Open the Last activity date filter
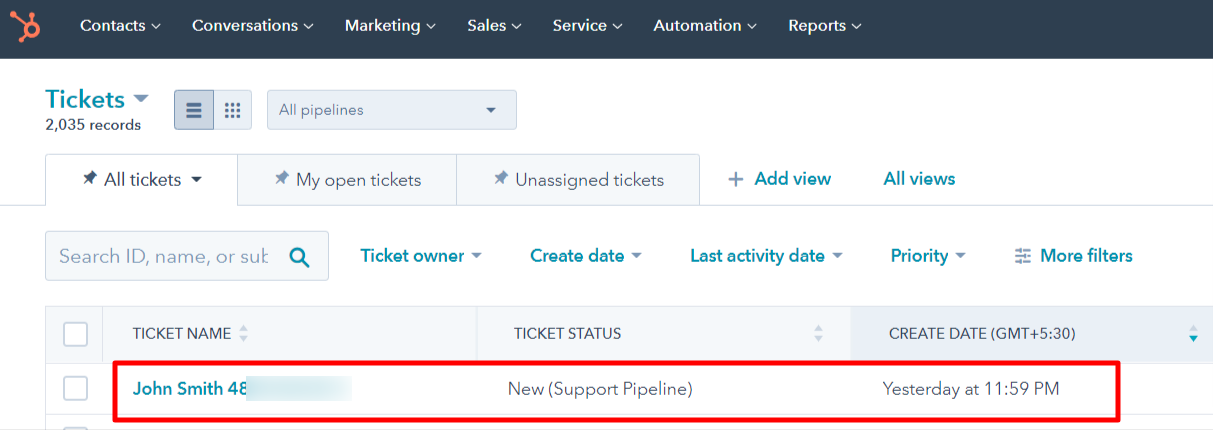The height and width of the screenshot is (430, 1213). pos(766,256)
